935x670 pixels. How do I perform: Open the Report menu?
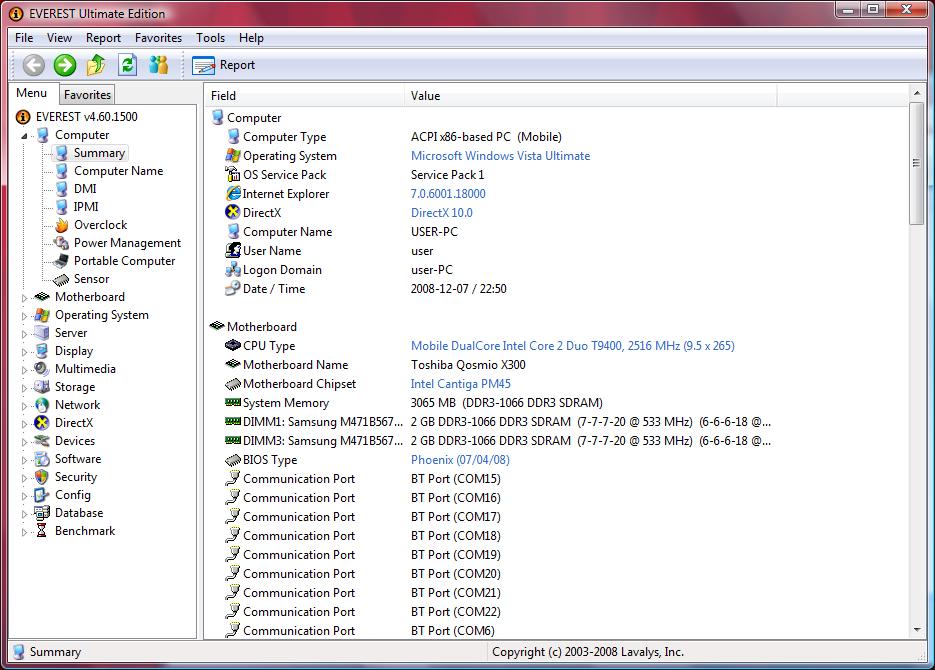tap(103, 38)
